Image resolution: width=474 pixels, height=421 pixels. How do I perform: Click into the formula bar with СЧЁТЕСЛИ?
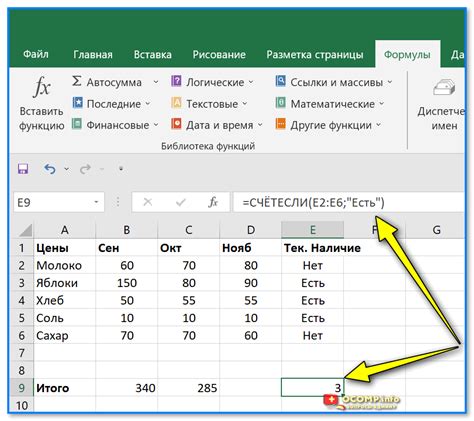[x=348, y=202]
